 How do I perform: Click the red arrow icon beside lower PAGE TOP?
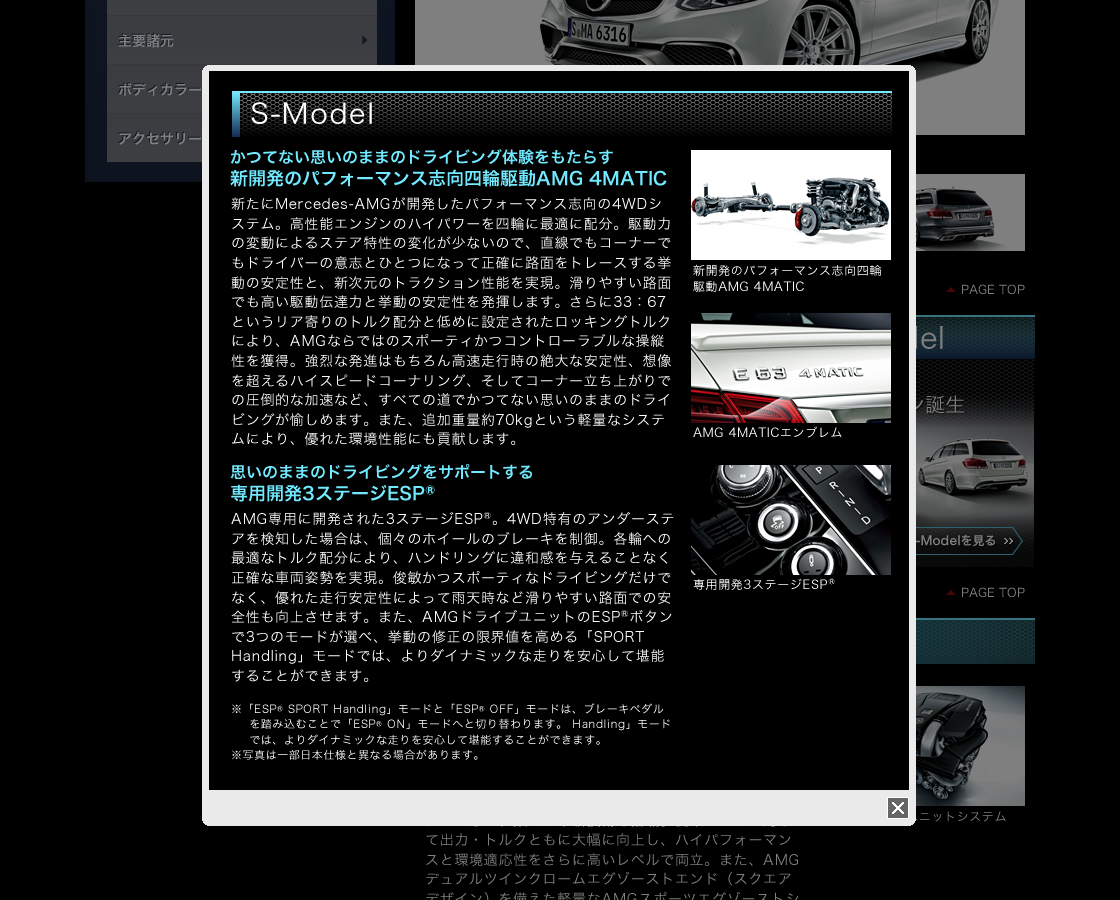951,593
